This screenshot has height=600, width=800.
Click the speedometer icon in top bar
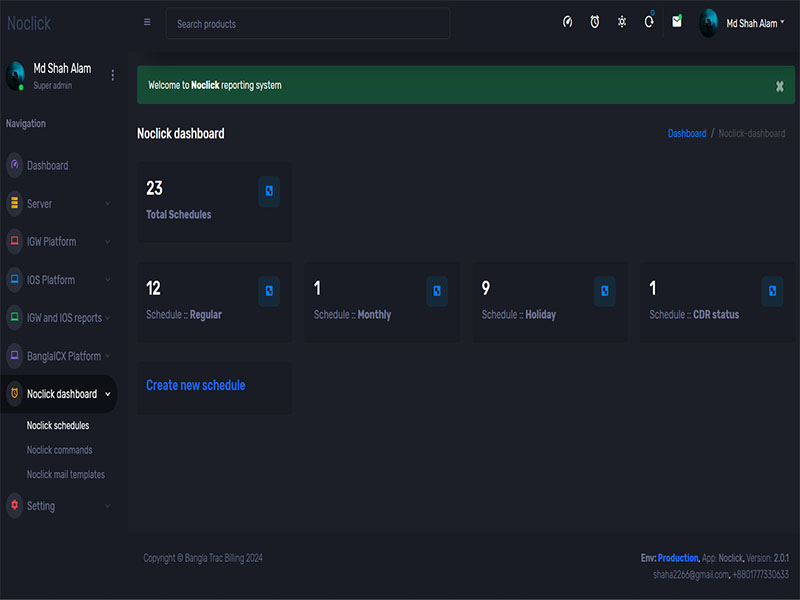[x=568, y=22]
